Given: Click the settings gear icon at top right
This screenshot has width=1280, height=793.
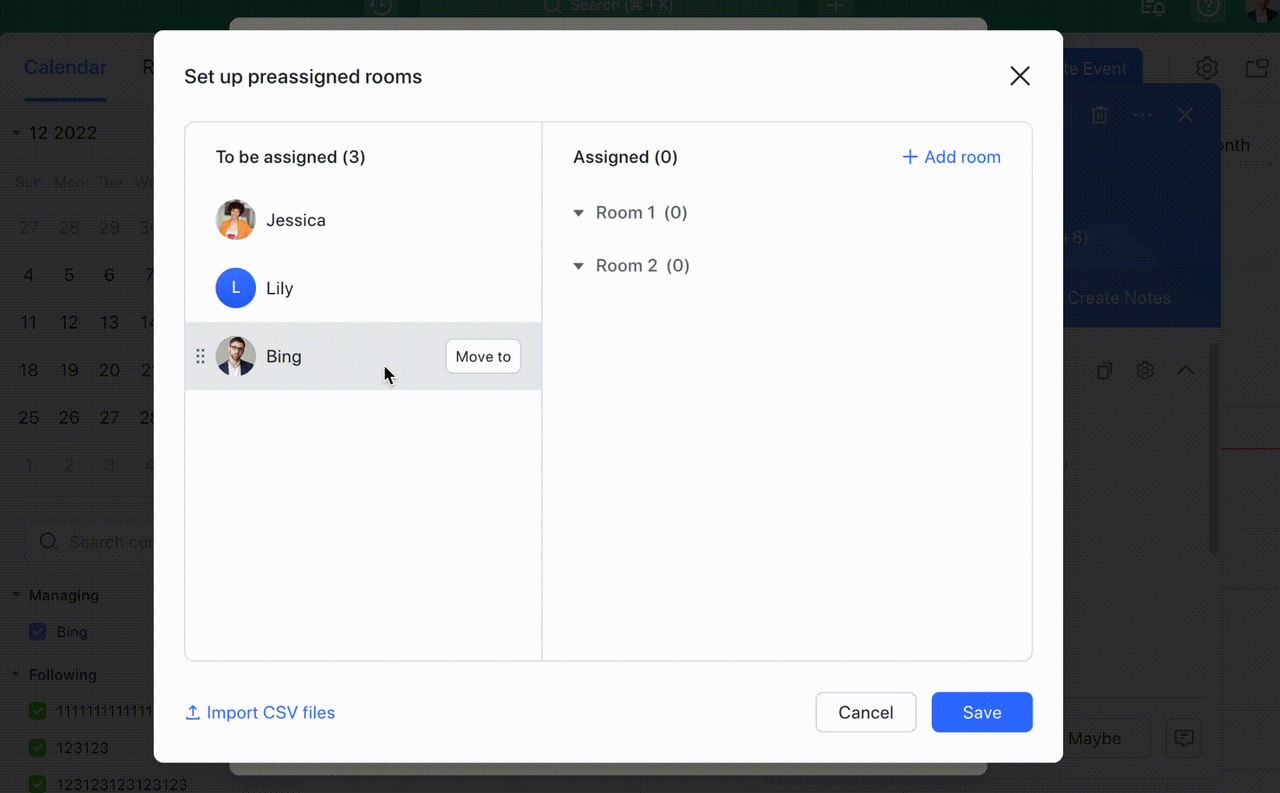Looking at the screenshot, I should pyautogui.click(x=1207, y=68).
